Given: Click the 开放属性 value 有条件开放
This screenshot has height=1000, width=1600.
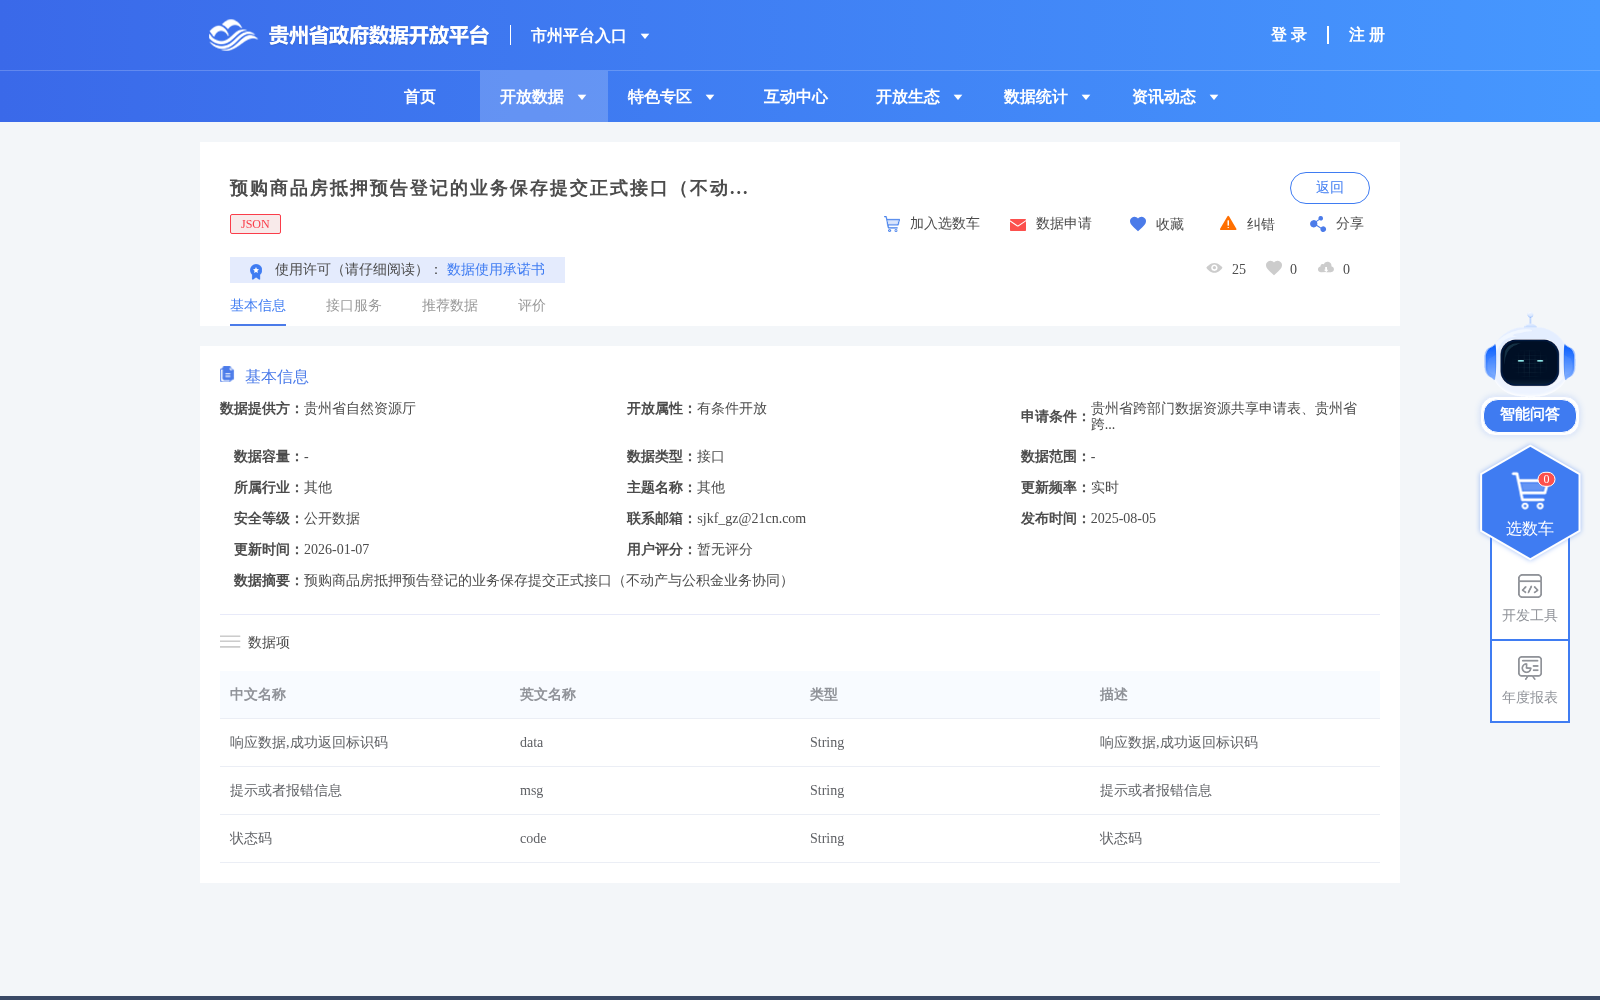Looking at the screenshot, I should (x=732, y=409).
